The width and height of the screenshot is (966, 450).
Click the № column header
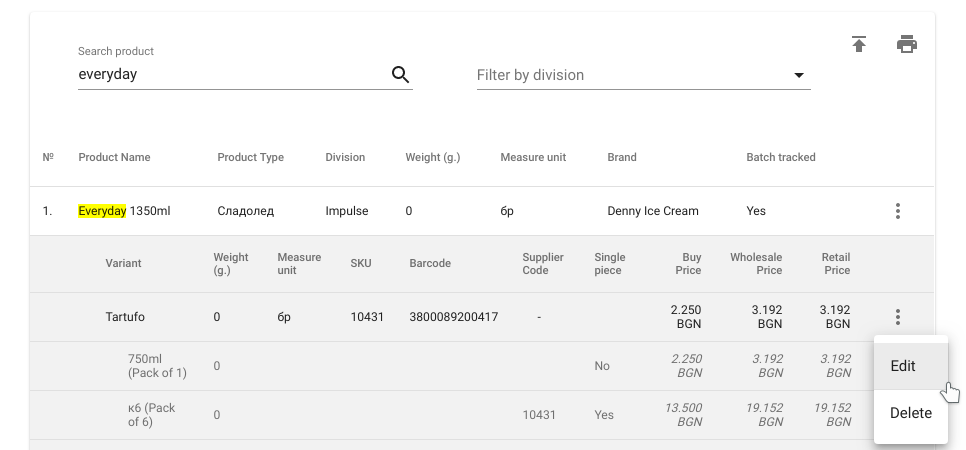click(48, 157)
